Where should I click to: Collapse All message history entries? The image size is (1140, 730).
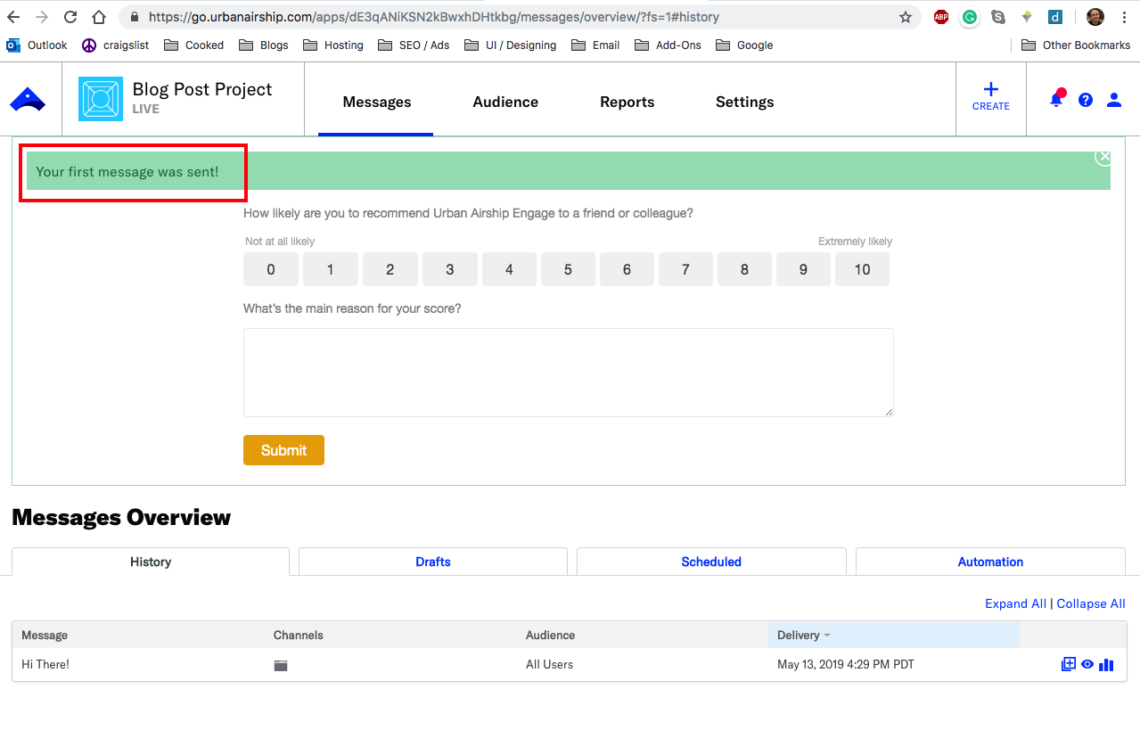(x=1090, y=603)
